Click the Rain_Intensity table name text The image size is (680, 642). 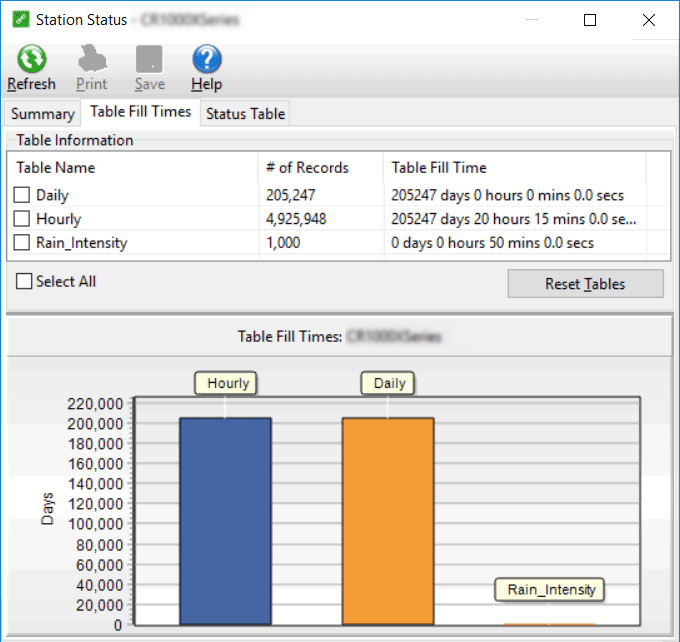click(x=82, y=242)
